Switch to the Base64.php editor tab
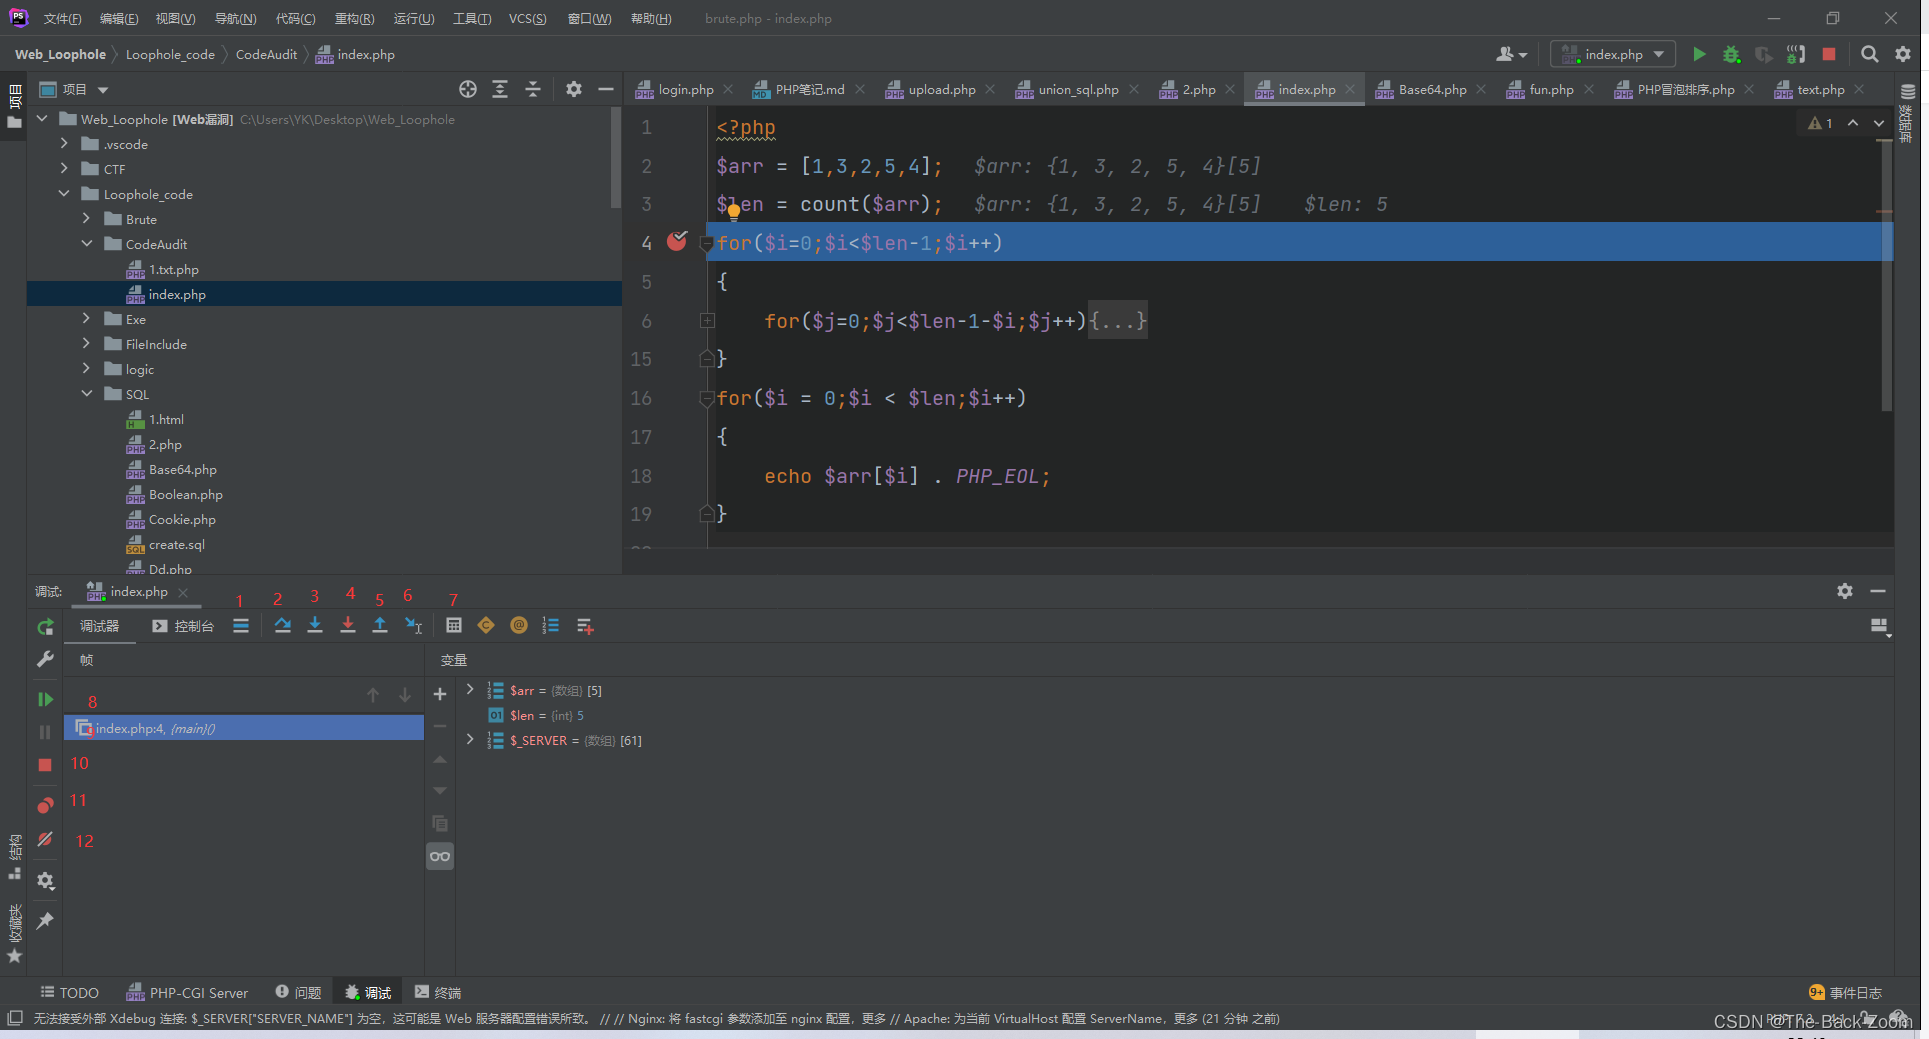Viewport: 1929px width, 1039px height. (x=1431, y=90)
